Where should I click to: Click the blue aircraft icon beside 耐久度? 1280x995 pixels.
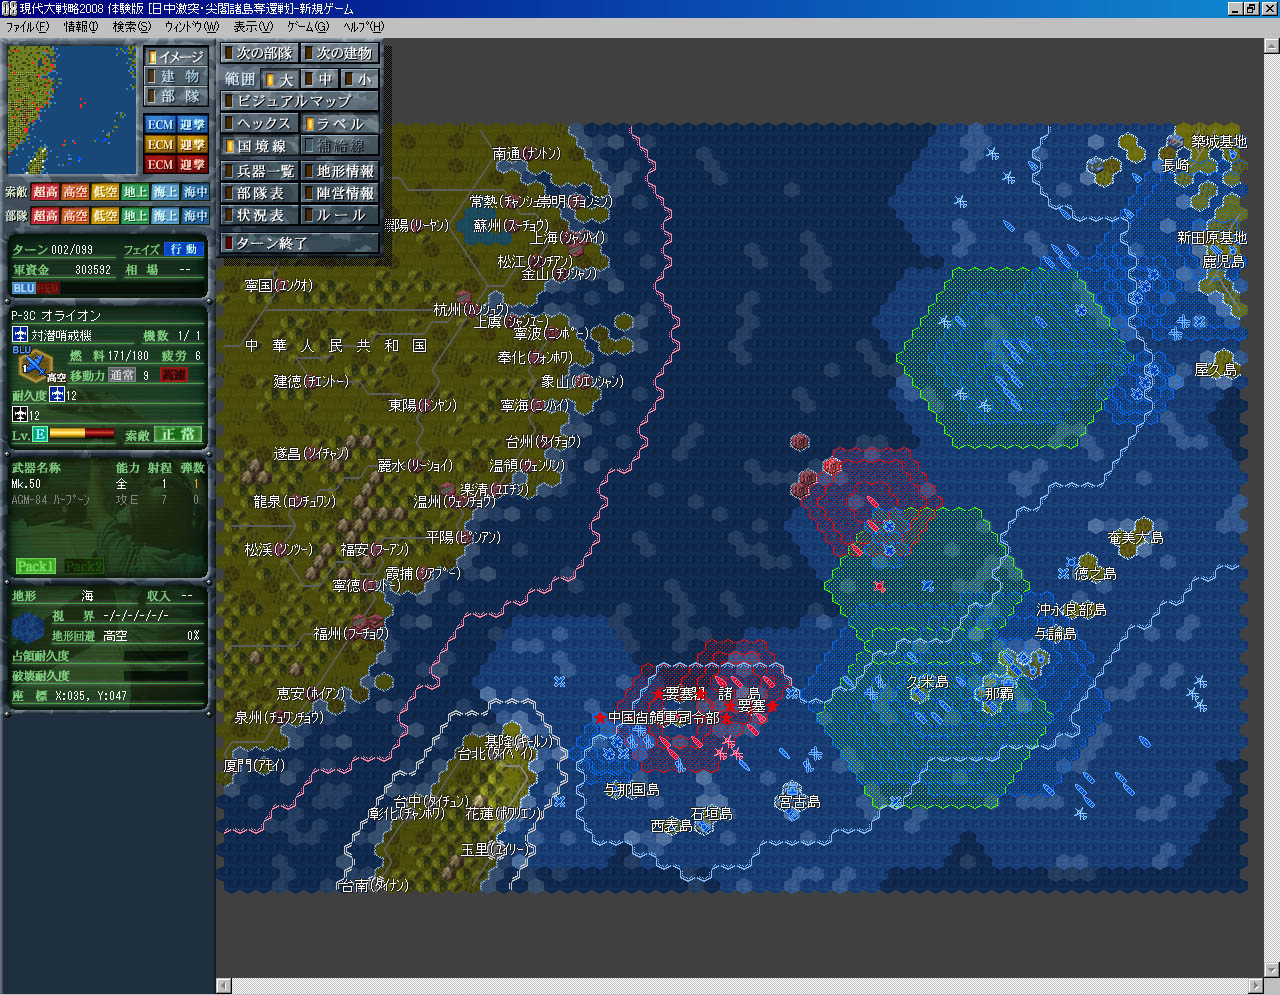57,395
